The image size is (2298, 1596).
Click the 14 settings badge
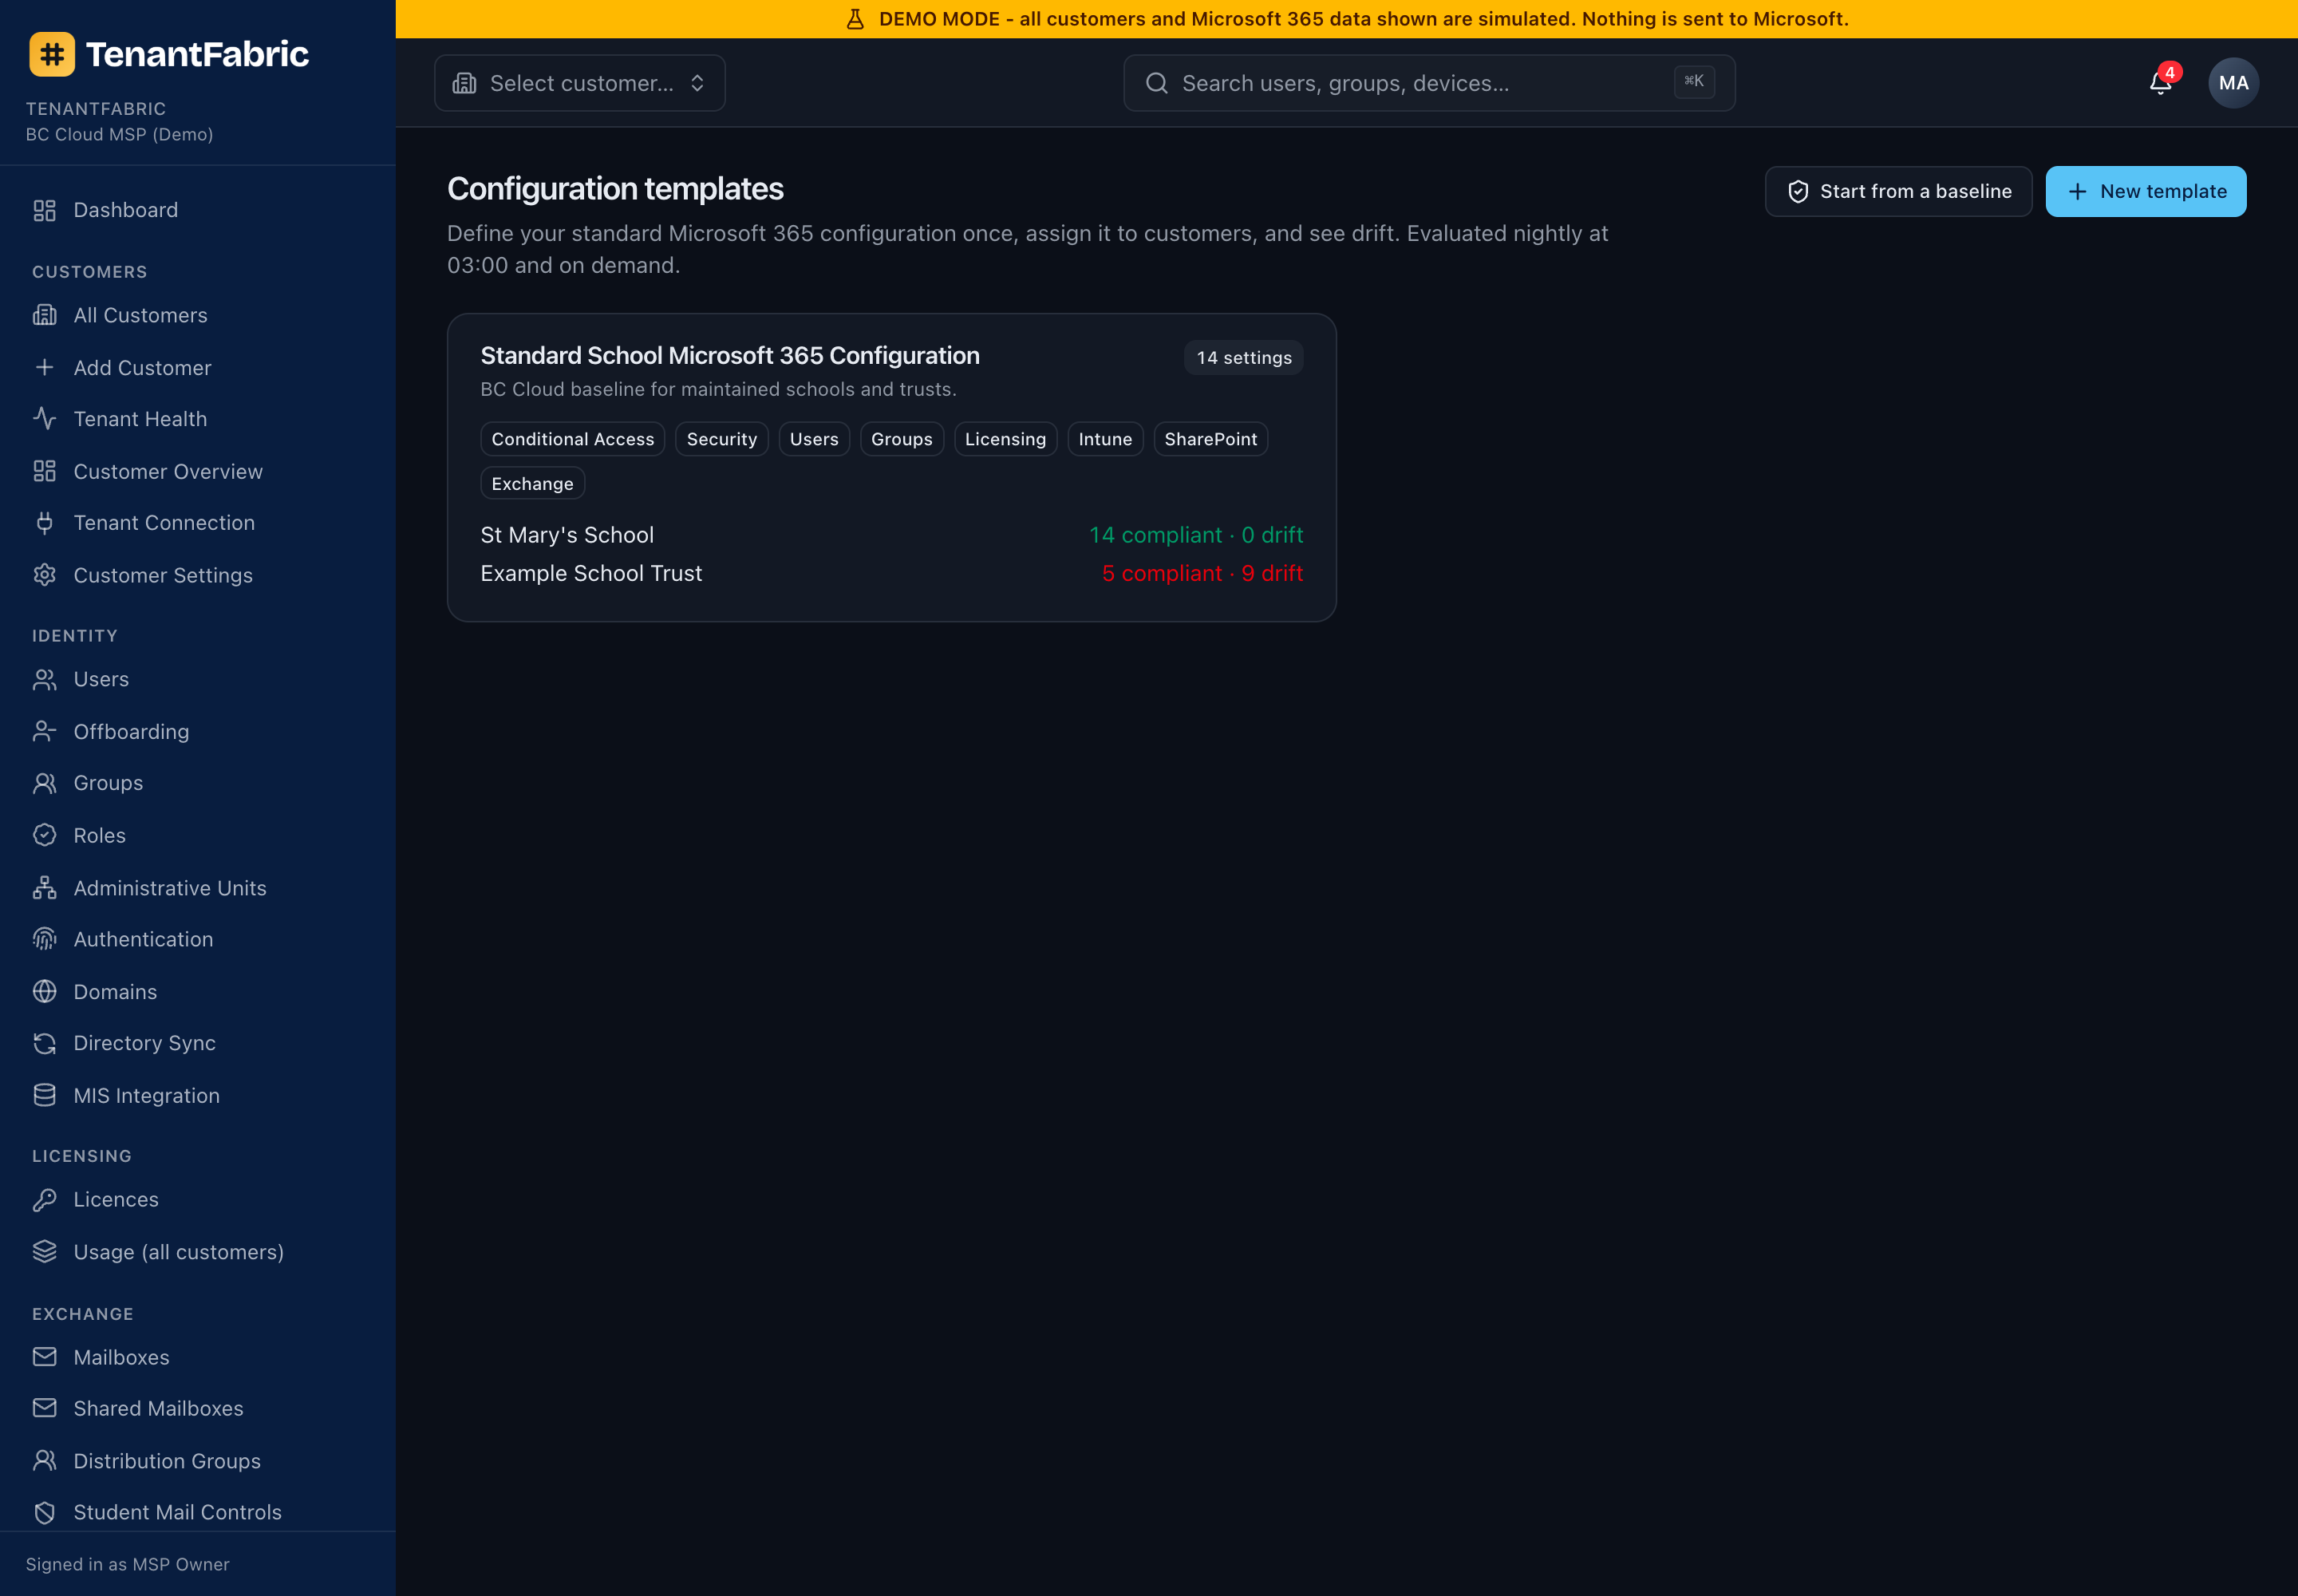click(x=1243, y=358)
